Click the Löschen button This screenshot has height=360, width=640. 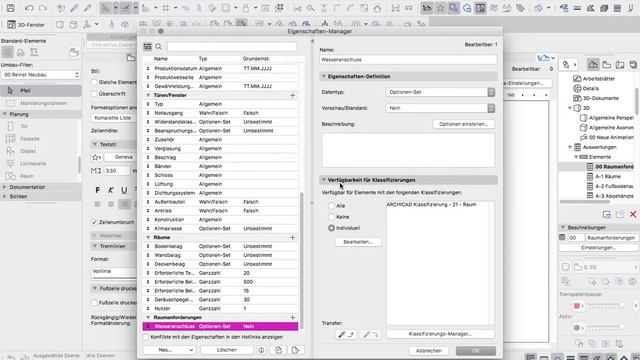coord(227,350)
